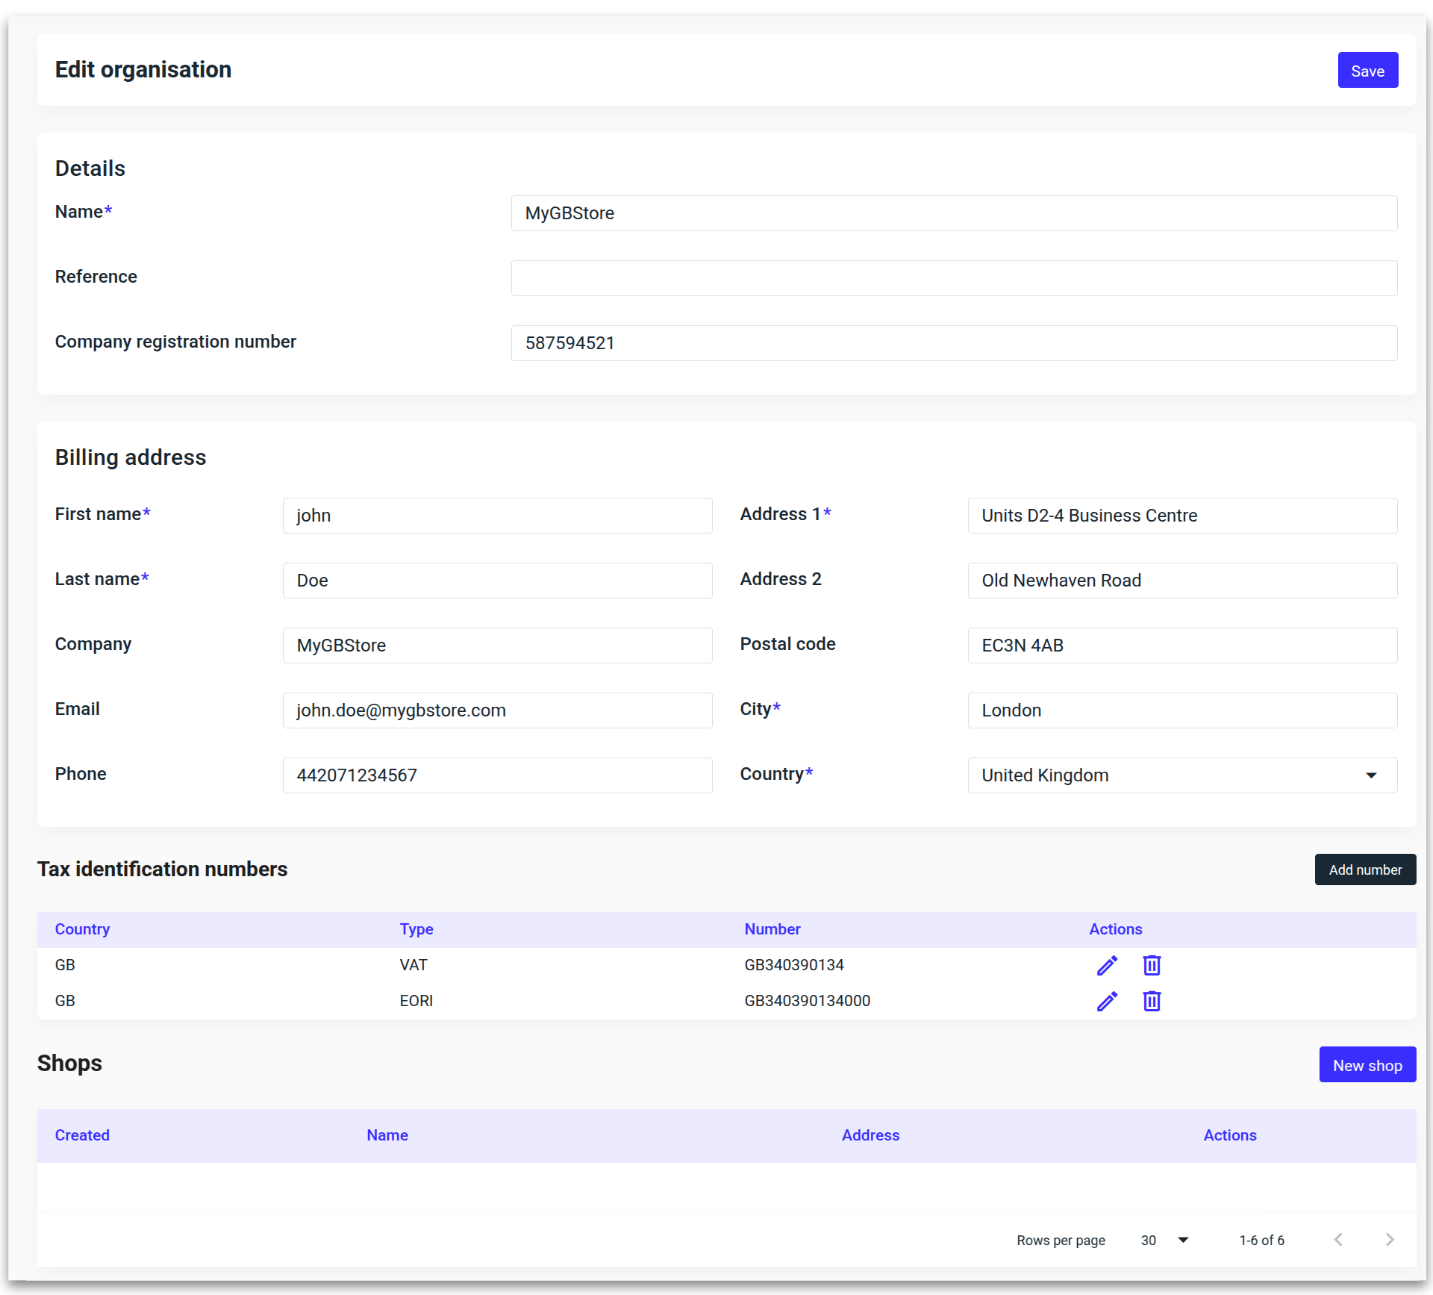Go to the next page of shops
This screenshot has height=1295, width=1433.
click(1390, 1239)
